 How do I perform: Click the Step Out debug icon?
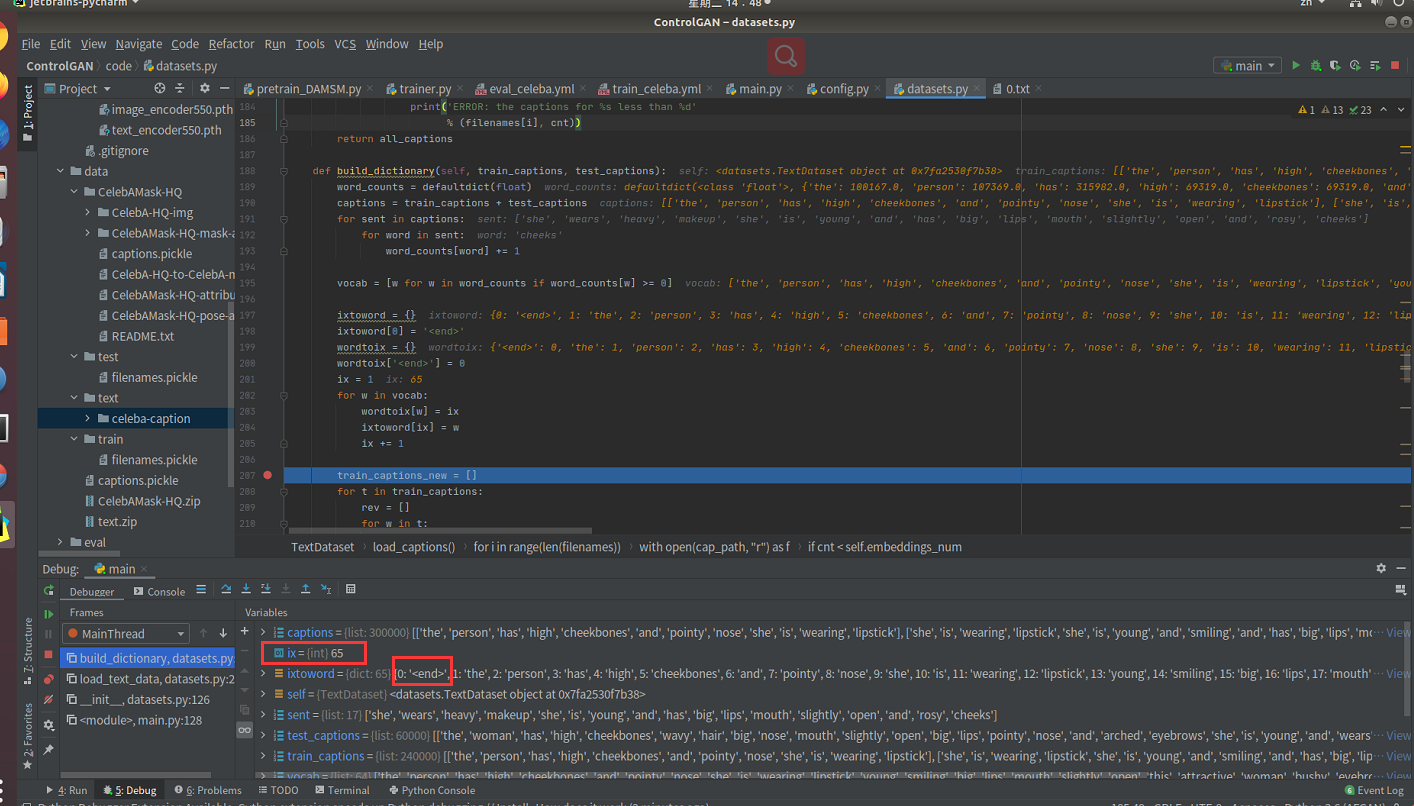point(306,589)
